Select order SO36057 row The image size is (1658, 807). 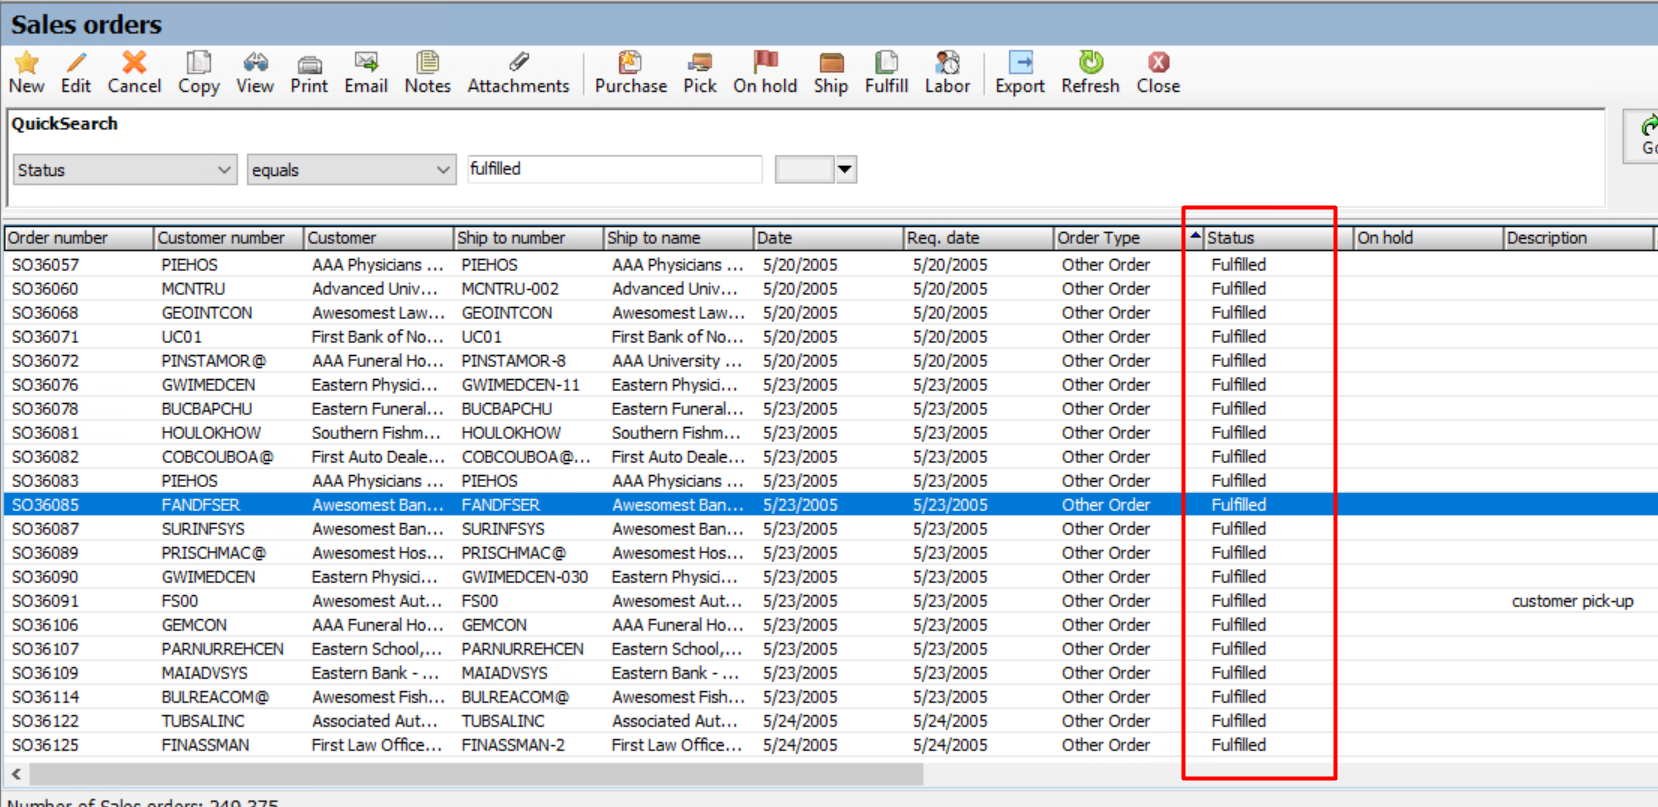point(829,265)
